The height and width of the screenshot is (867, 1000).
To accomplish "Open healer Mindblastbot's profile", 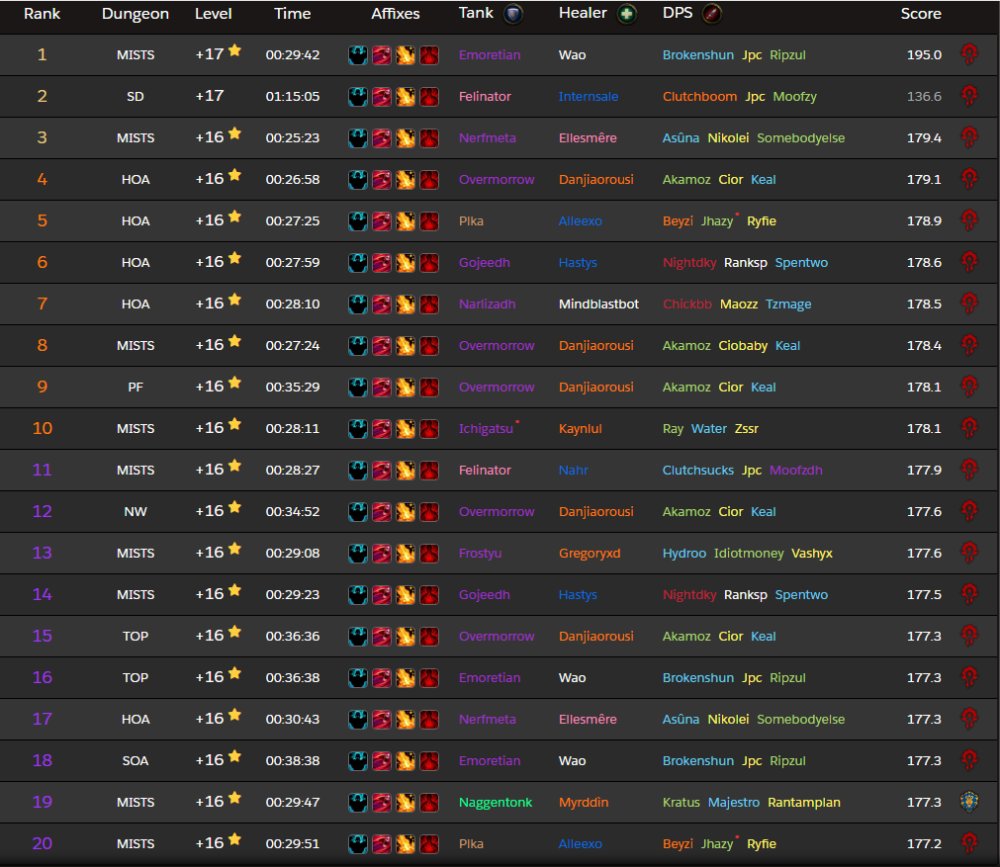I will coord(598,304).
